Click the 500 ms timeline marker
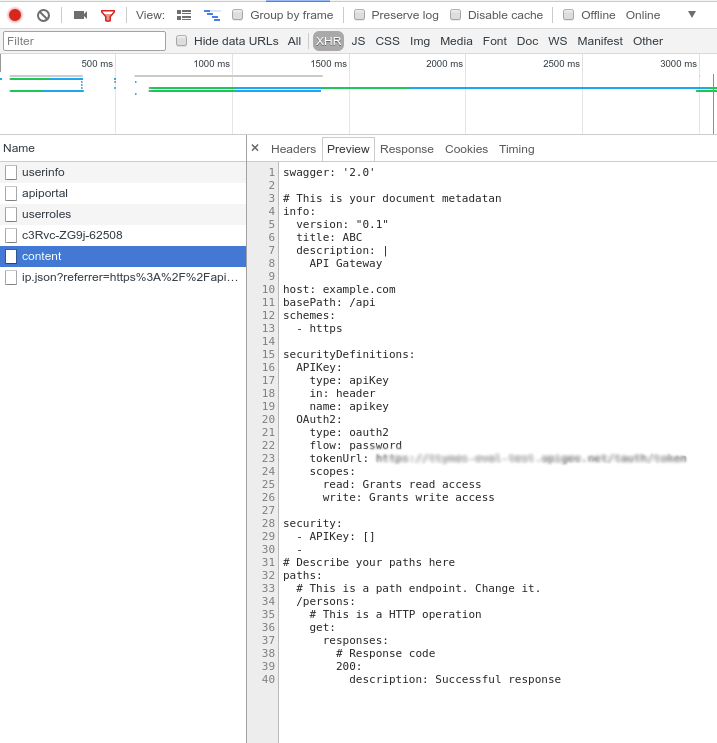 coord(97,63)
